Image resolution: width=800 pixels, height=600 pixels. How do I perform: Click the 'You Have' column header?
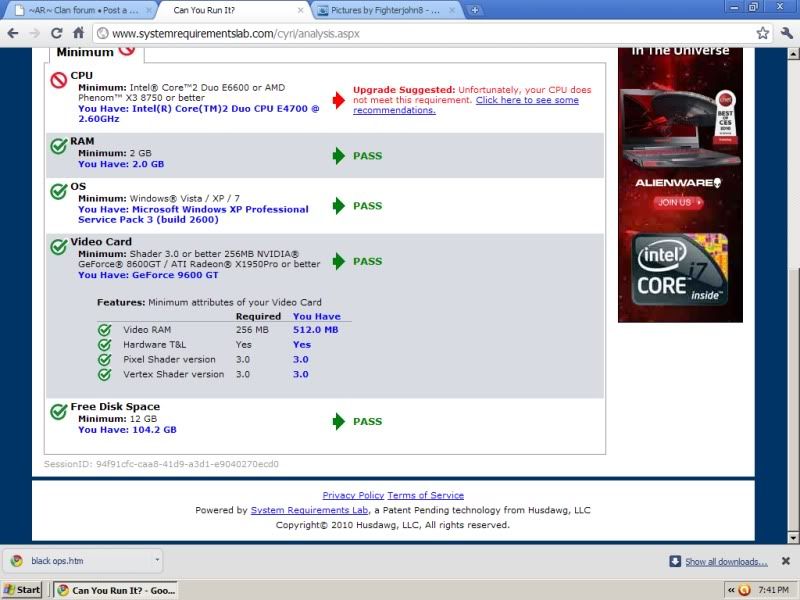pos(316,316)
